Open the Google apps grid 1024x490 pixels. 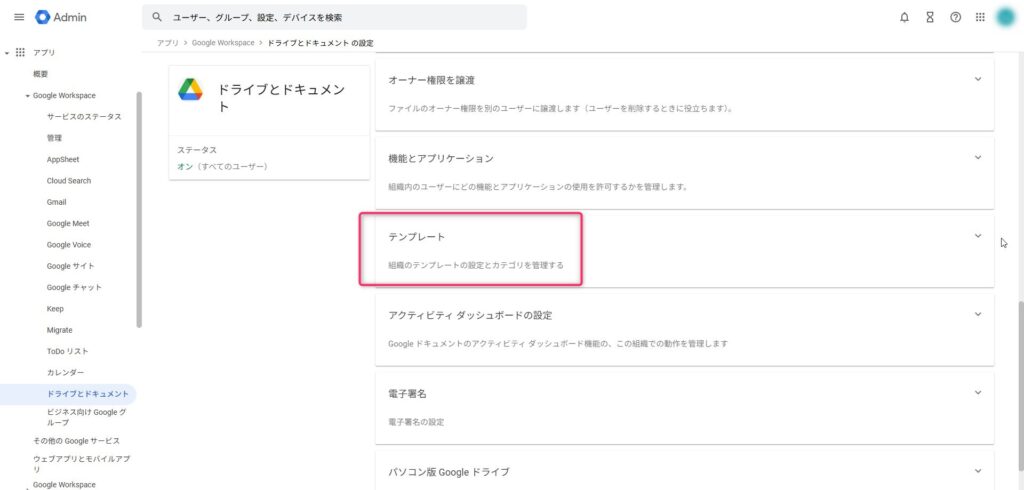[x=980, y=18]
